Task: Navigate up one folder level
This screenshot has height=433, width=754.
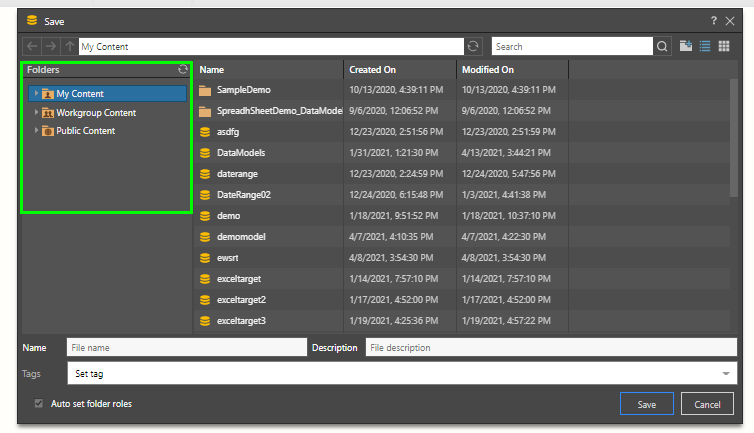Action: [68, 46]
